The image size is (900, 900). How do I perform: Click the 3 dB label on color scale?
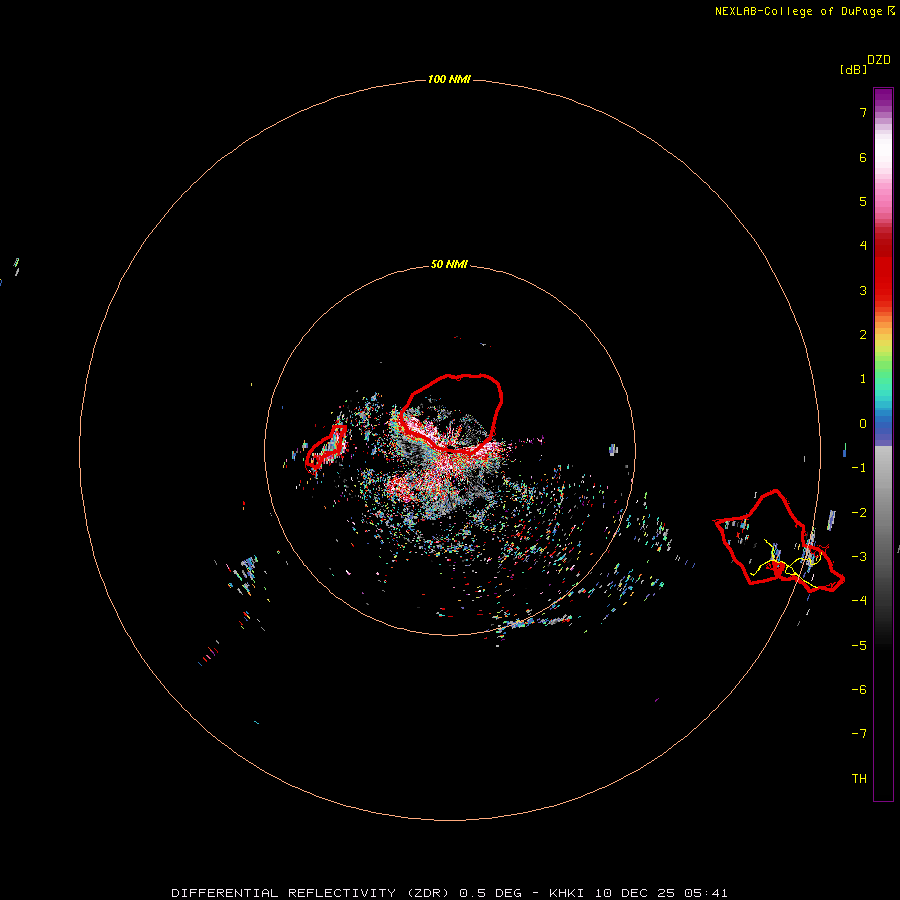[x=863, y=290]
